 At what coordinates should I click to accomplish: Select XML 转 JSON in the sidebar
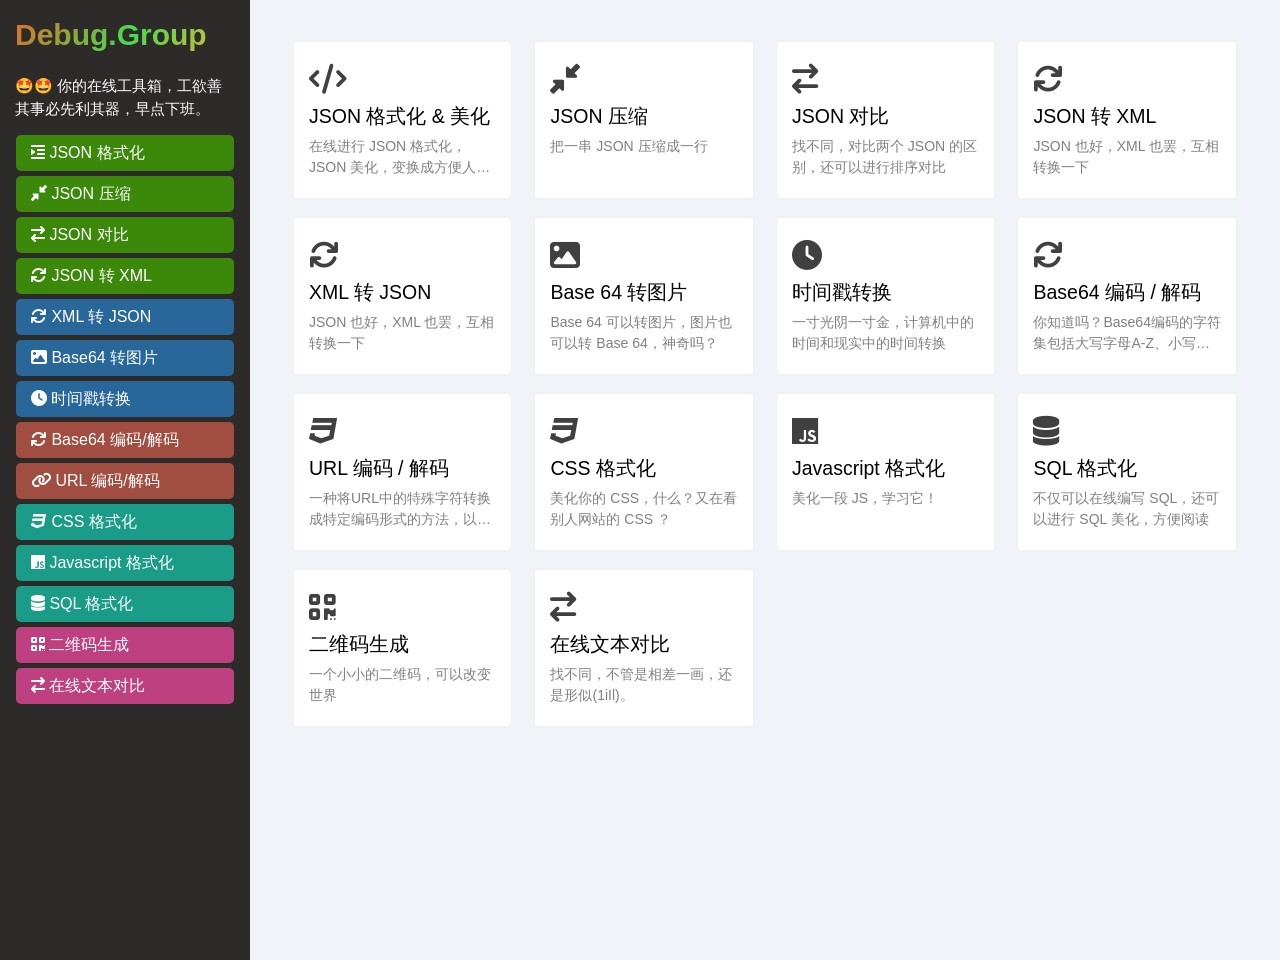click(125, 317)
